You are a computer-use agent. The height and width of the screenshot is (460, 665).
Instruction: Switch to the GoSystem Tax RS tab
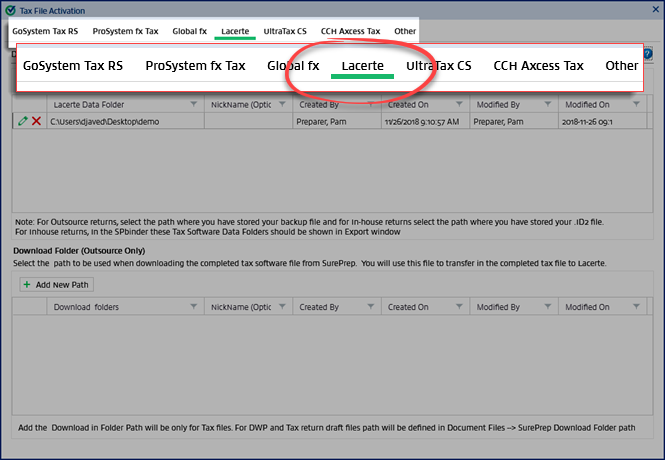click(x=46, y=31)
